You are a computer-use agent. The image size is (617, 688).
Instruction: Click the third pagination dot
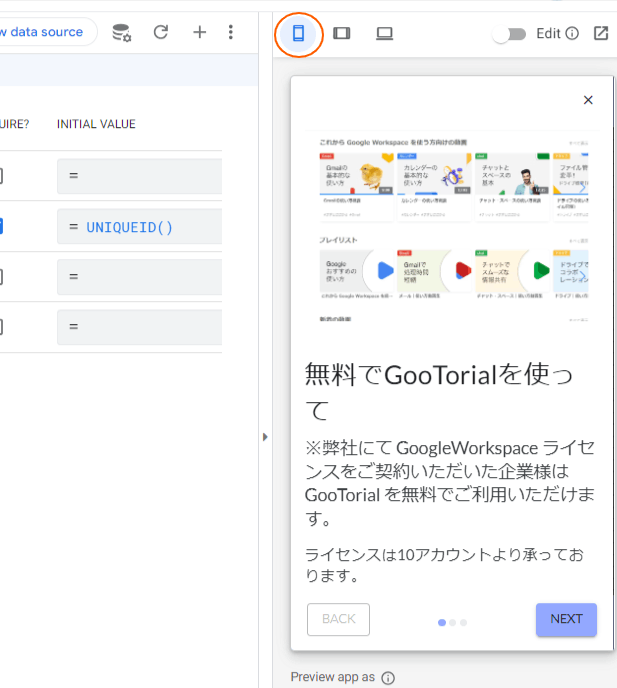[x=463, y=623]
